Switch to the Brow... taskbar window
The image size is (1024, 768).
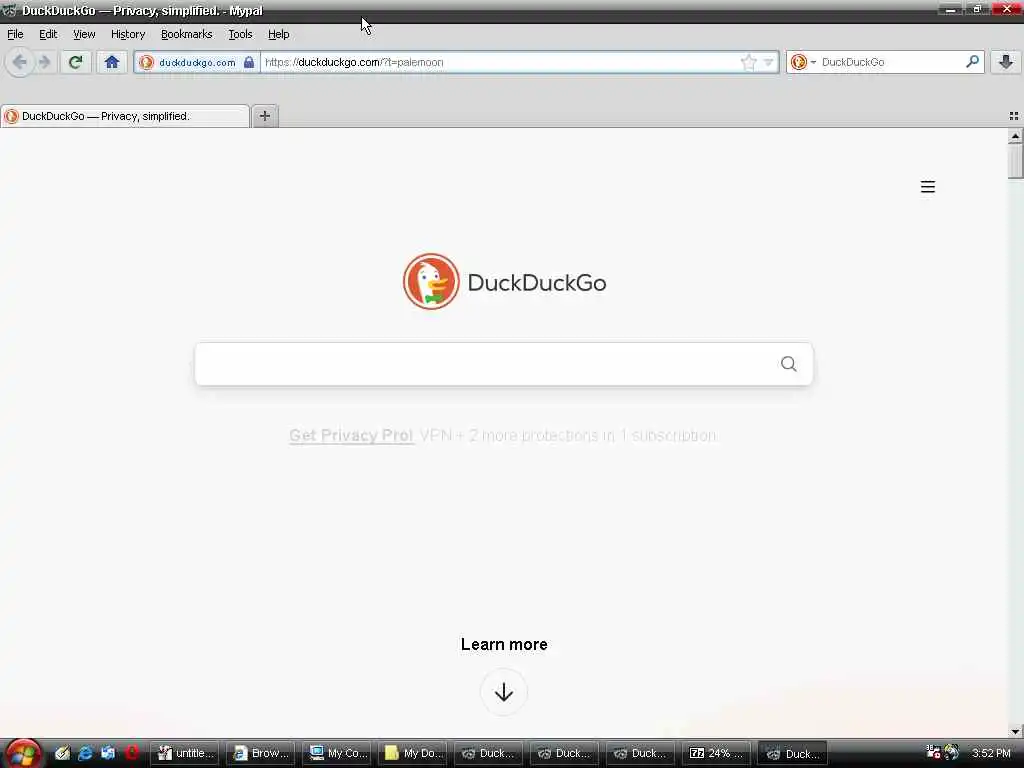(x=261, y=753)
